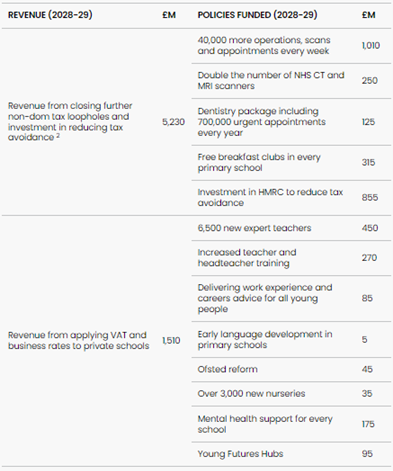Select the Young Futures Hubs row
The width and height of the screenshot is (393, 471).
click(291, 454)
